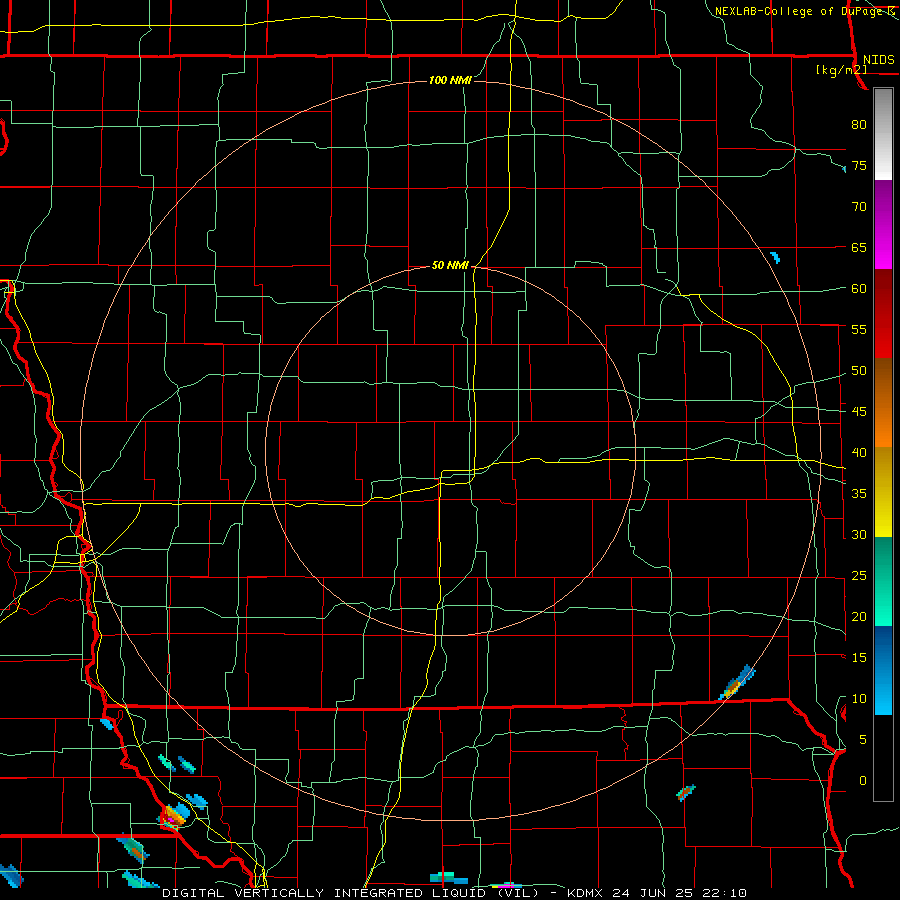This screenshot has width=900, height=900.
Task: Select the 50 value on the scale
Action: point(859,371)
